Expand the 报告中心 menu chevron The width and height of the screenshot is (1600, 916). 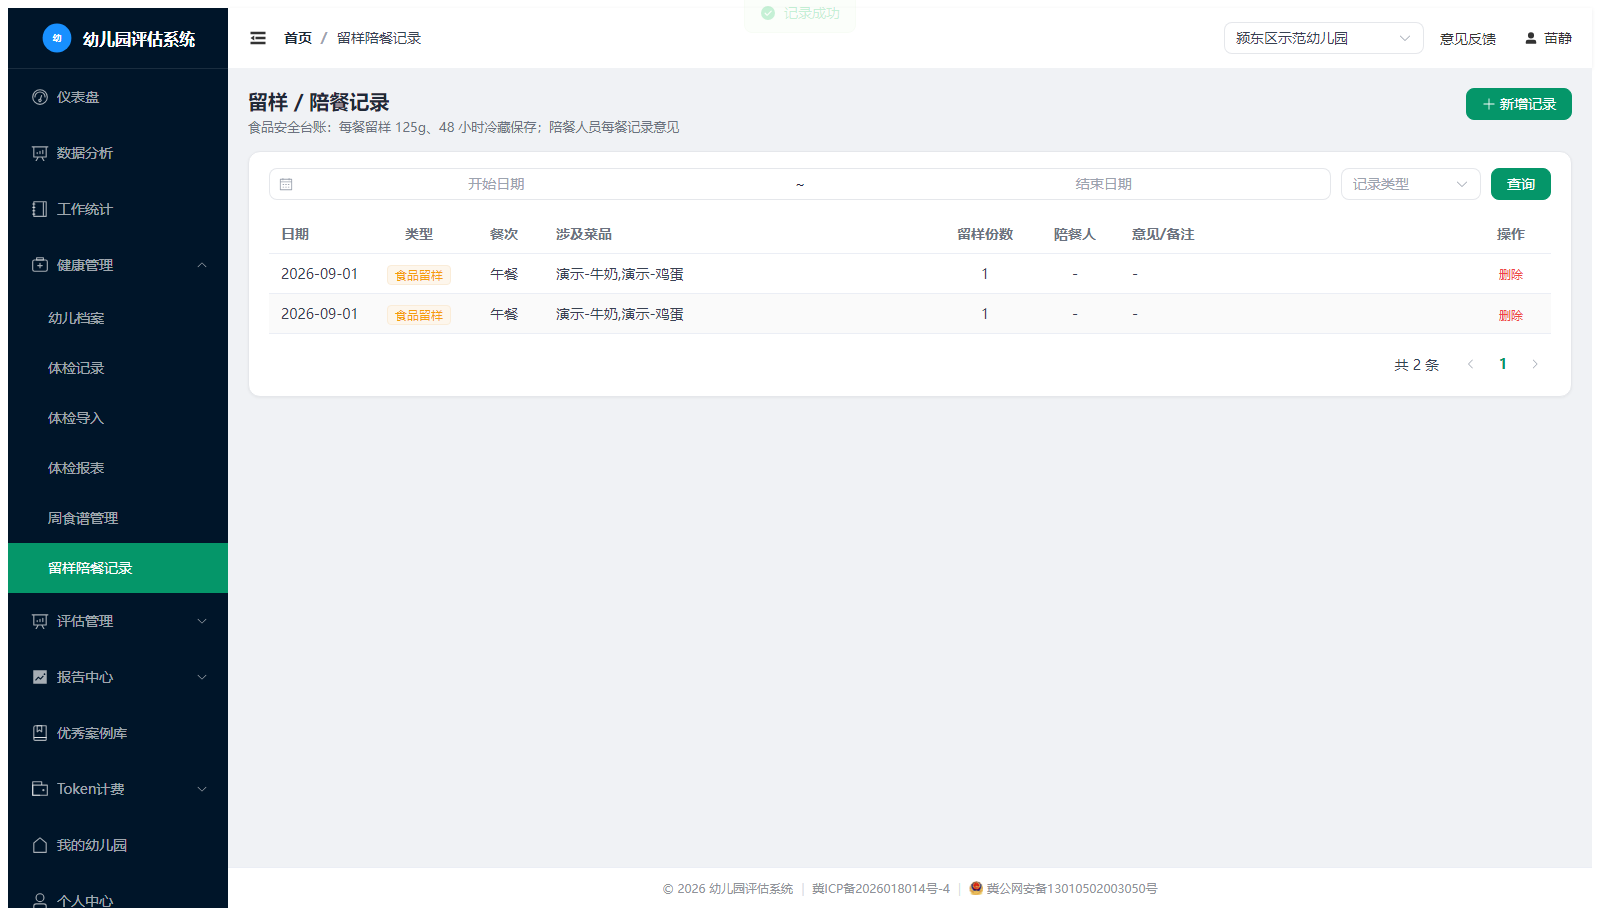202,677
